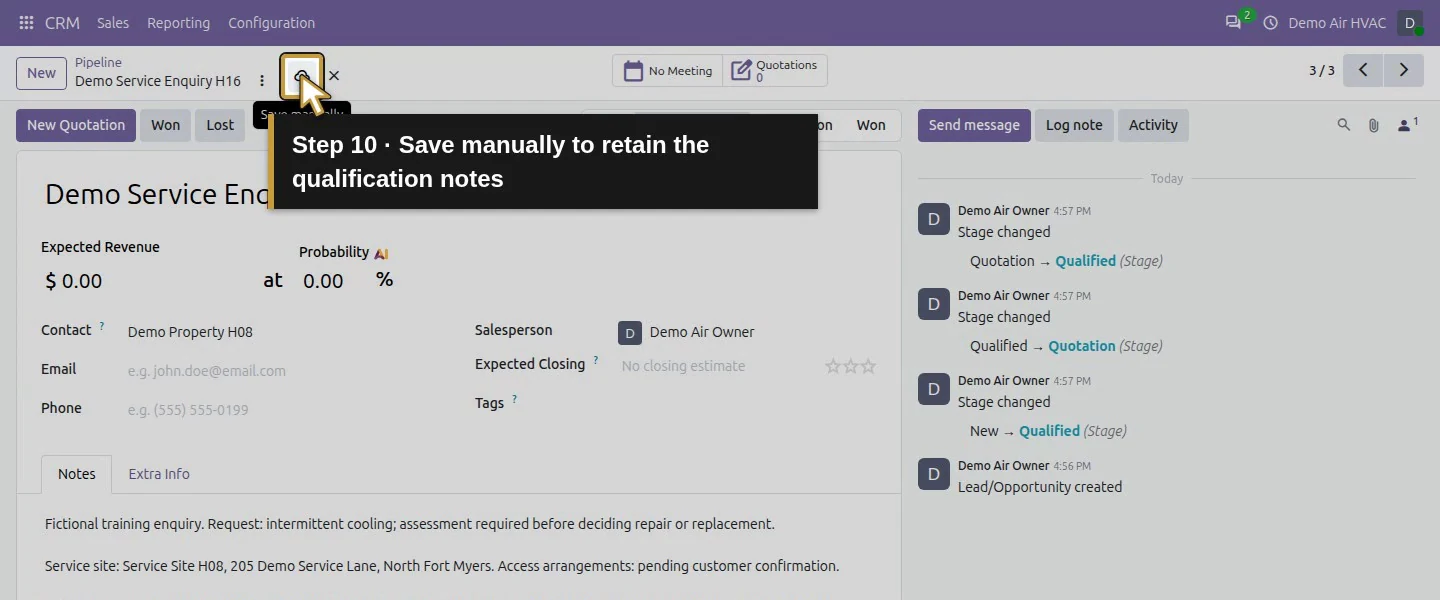Go back to the Pipeline breadcrumb
The width and height of the screenshot is (1440, 600).
(98, 62)
